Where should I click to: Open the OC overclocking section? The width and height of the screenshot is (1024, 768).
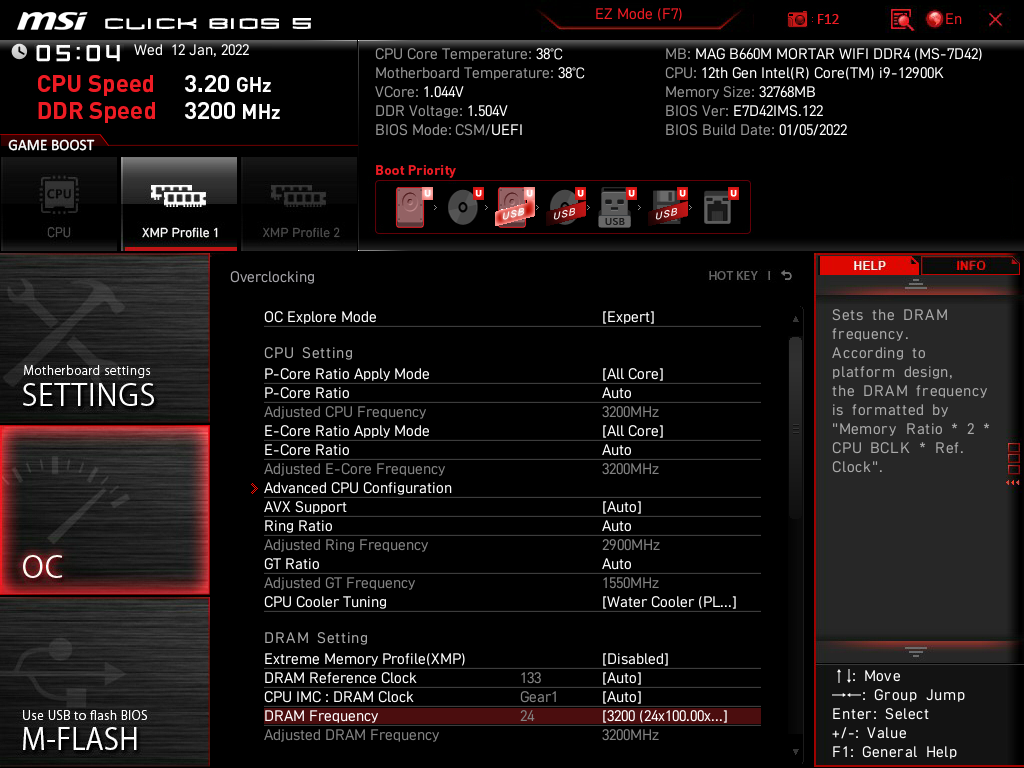point(104,510)
